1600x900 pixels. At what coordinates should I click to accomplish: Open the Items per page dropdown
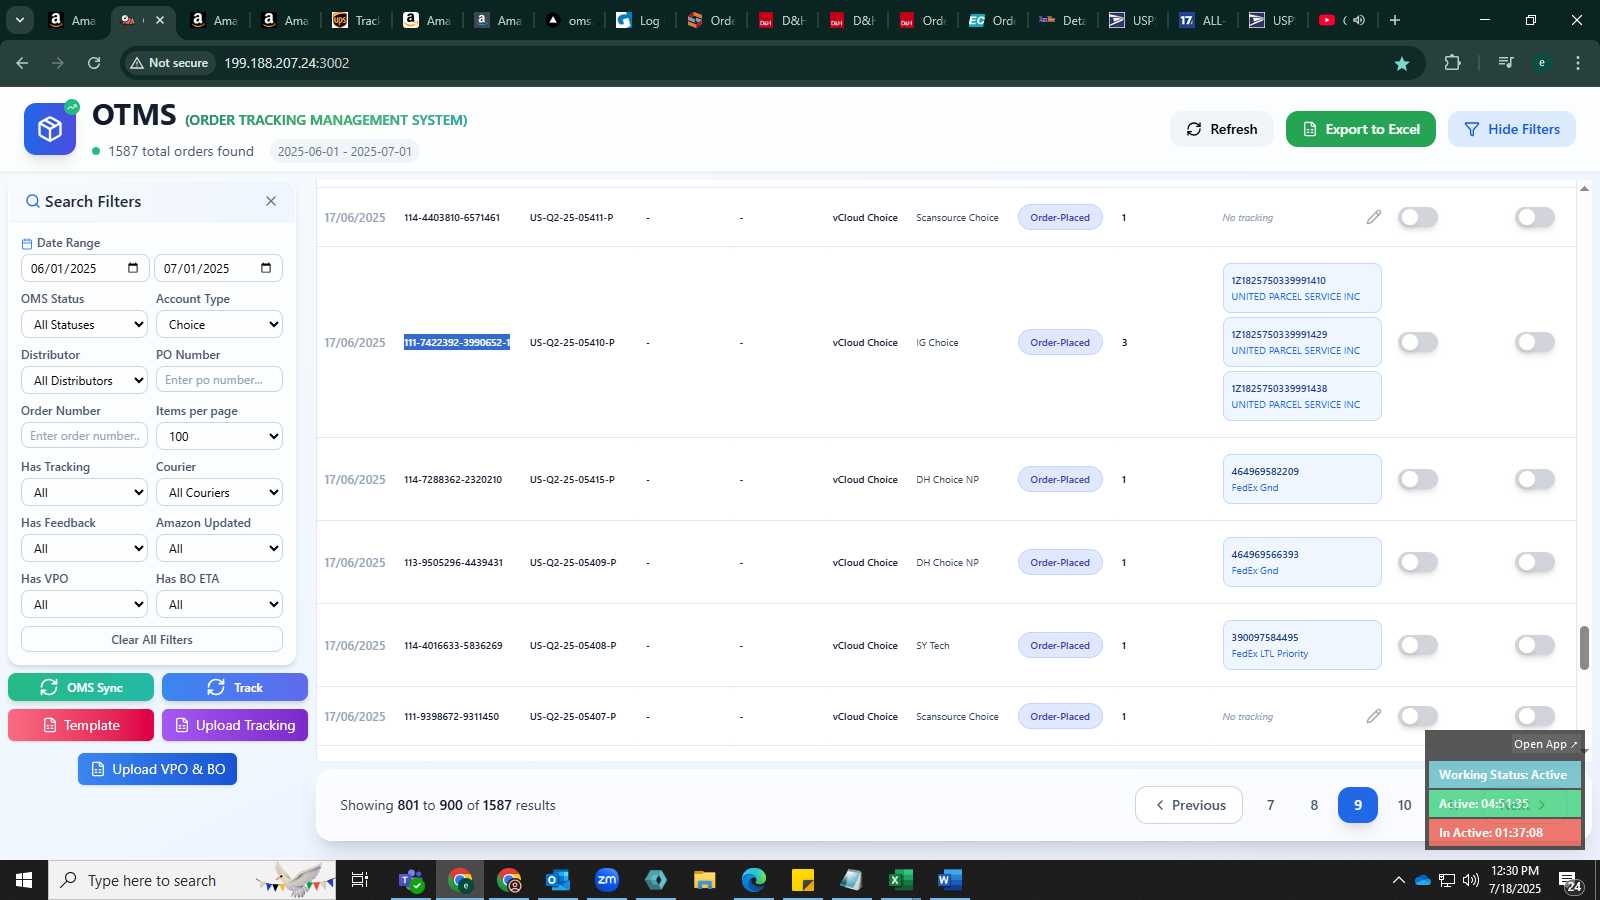pyautogui.click(x=219, y=436)
